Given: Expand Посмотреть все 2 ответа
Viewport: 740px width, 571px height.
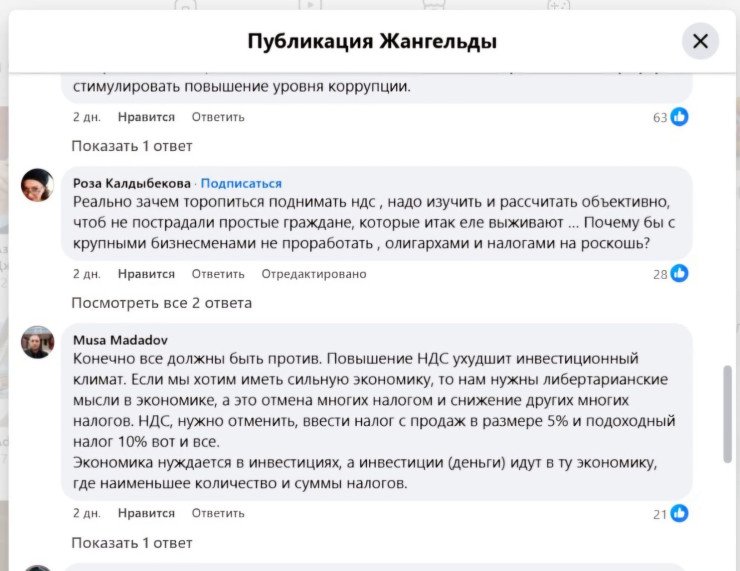Looking at the screenshot, I should click(161, 303).
